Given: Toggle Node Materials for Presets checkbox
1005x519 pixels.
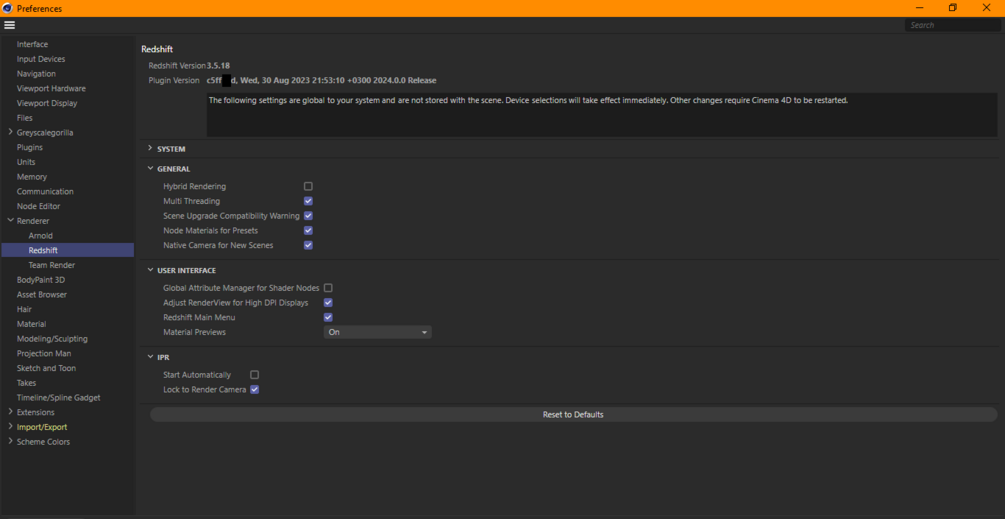Looking at the screenshot, I should (x=308, y=231).
